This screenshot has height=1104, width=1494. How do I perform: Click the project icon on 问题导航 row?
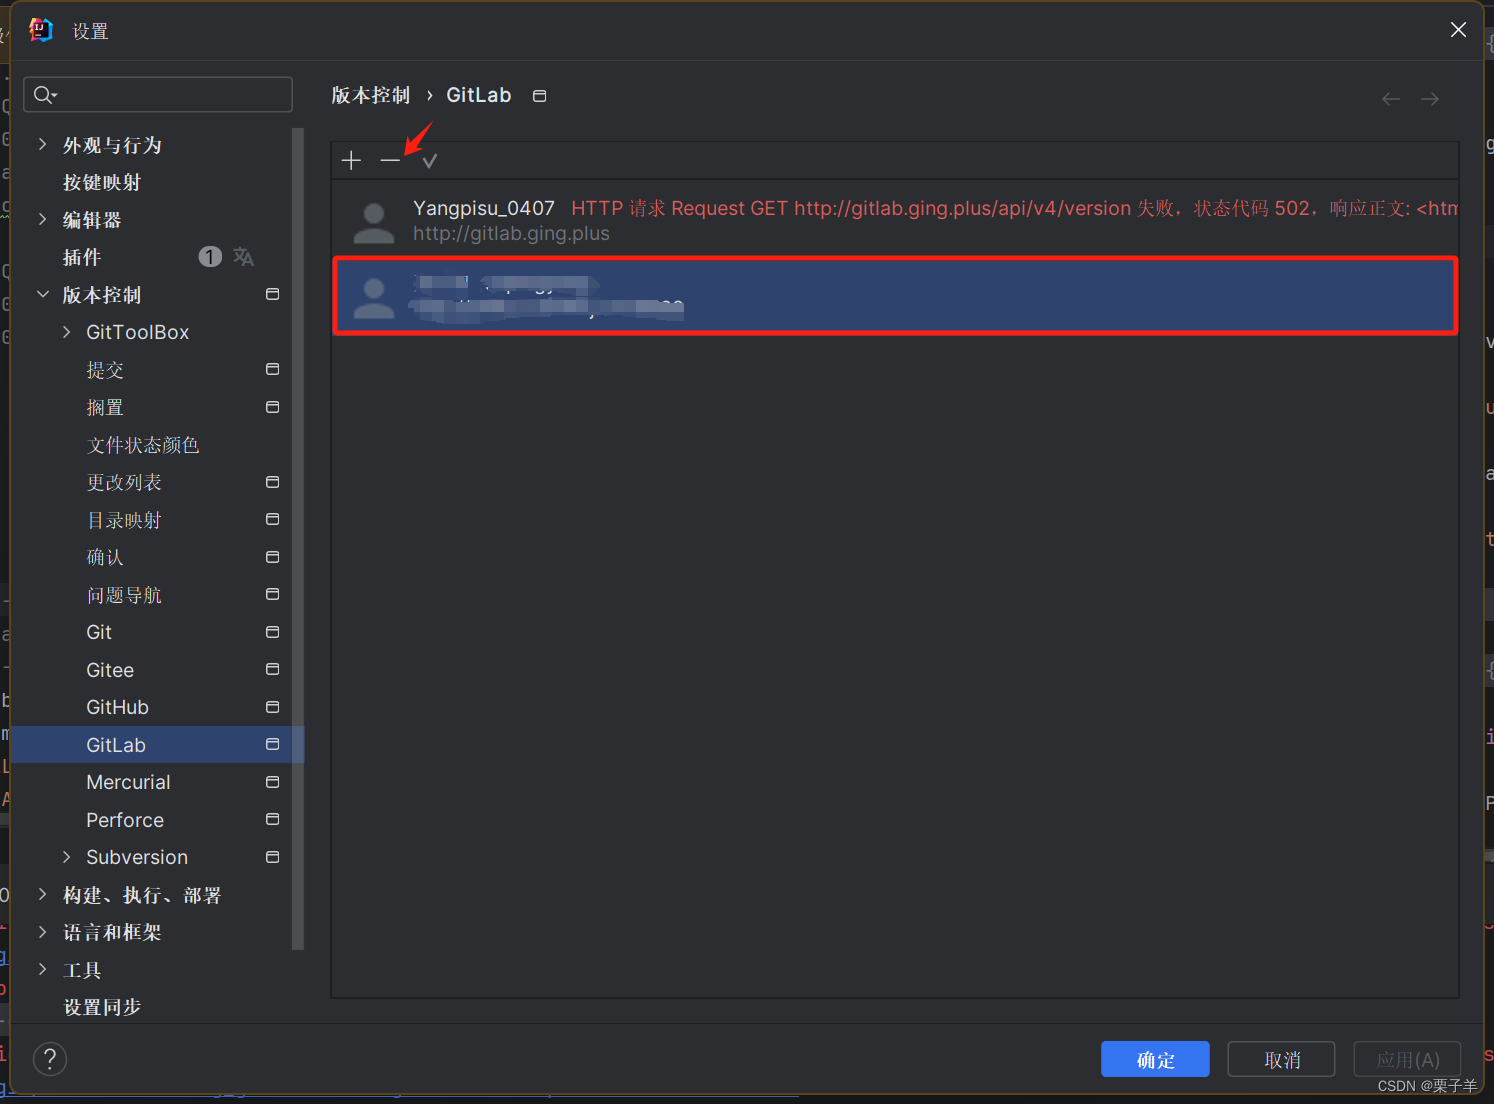(x=272, y=594)
